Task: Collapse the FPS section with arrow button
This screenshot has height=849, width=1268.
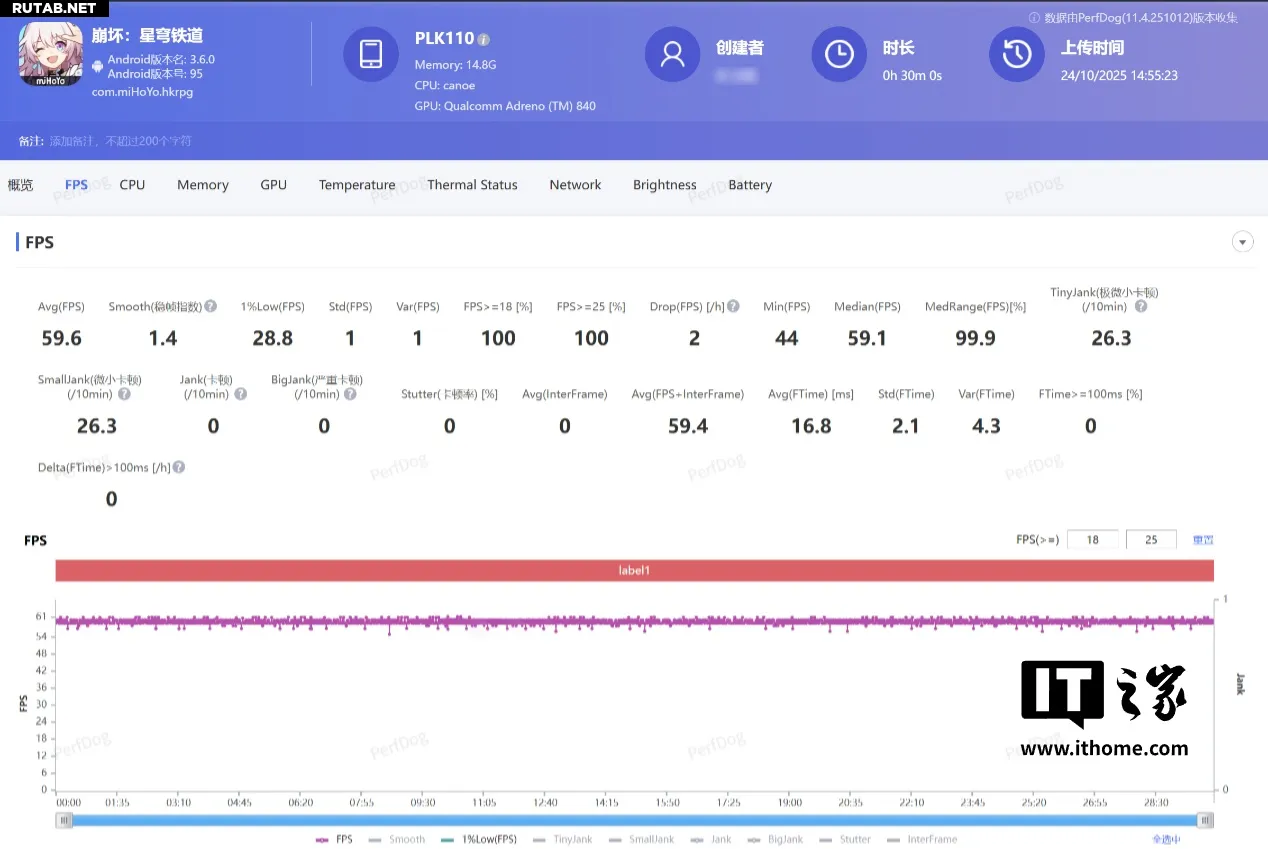Action: (x=1243, y=242)
